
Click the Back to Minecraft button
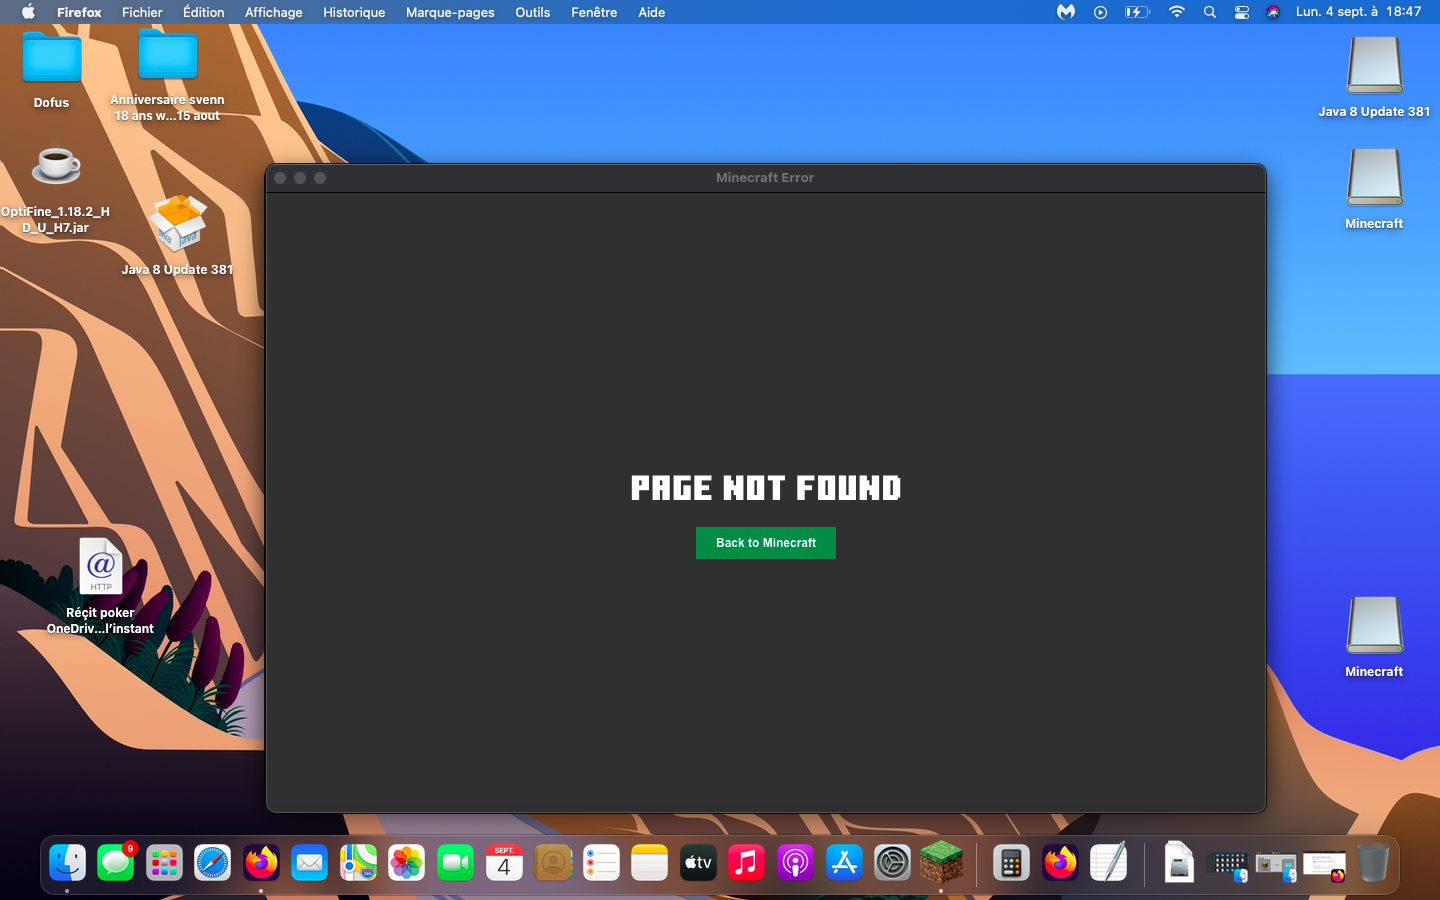[x=766, y=543]
